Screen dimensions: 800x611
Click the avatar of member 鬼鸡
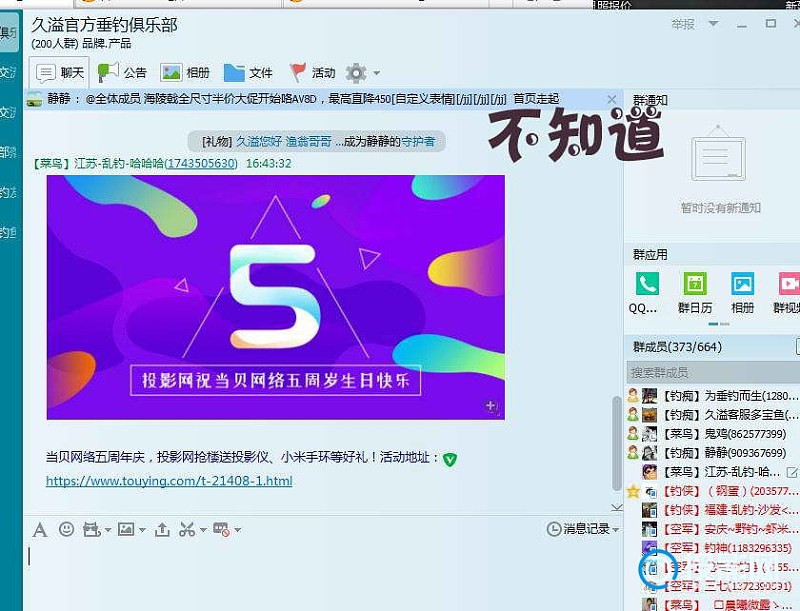click(x=649, y=434)
